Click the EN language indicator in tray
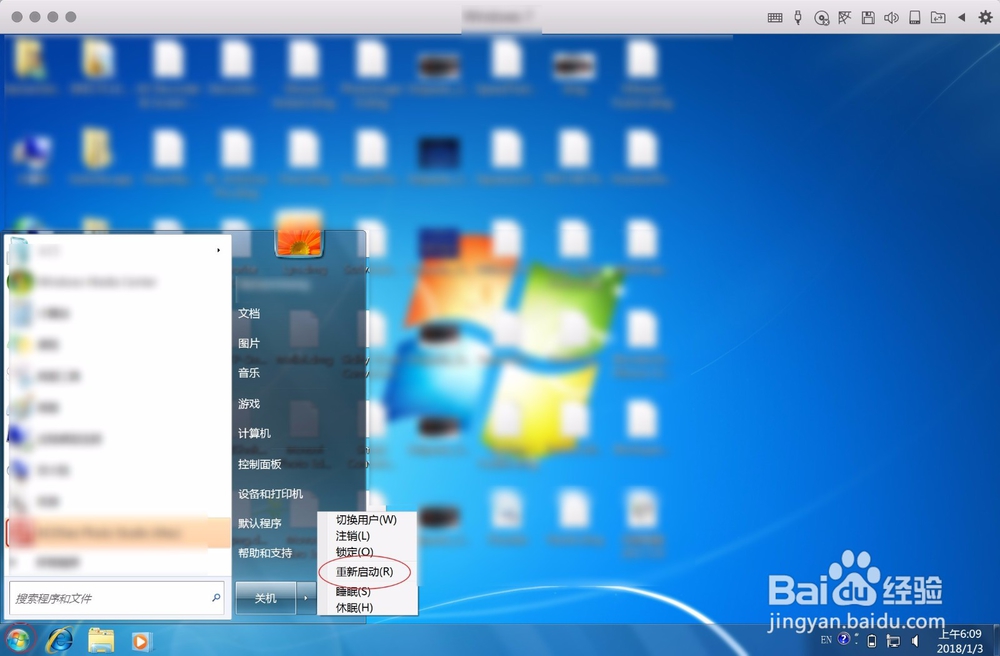 pyautogui.click(x=826, y=639)
